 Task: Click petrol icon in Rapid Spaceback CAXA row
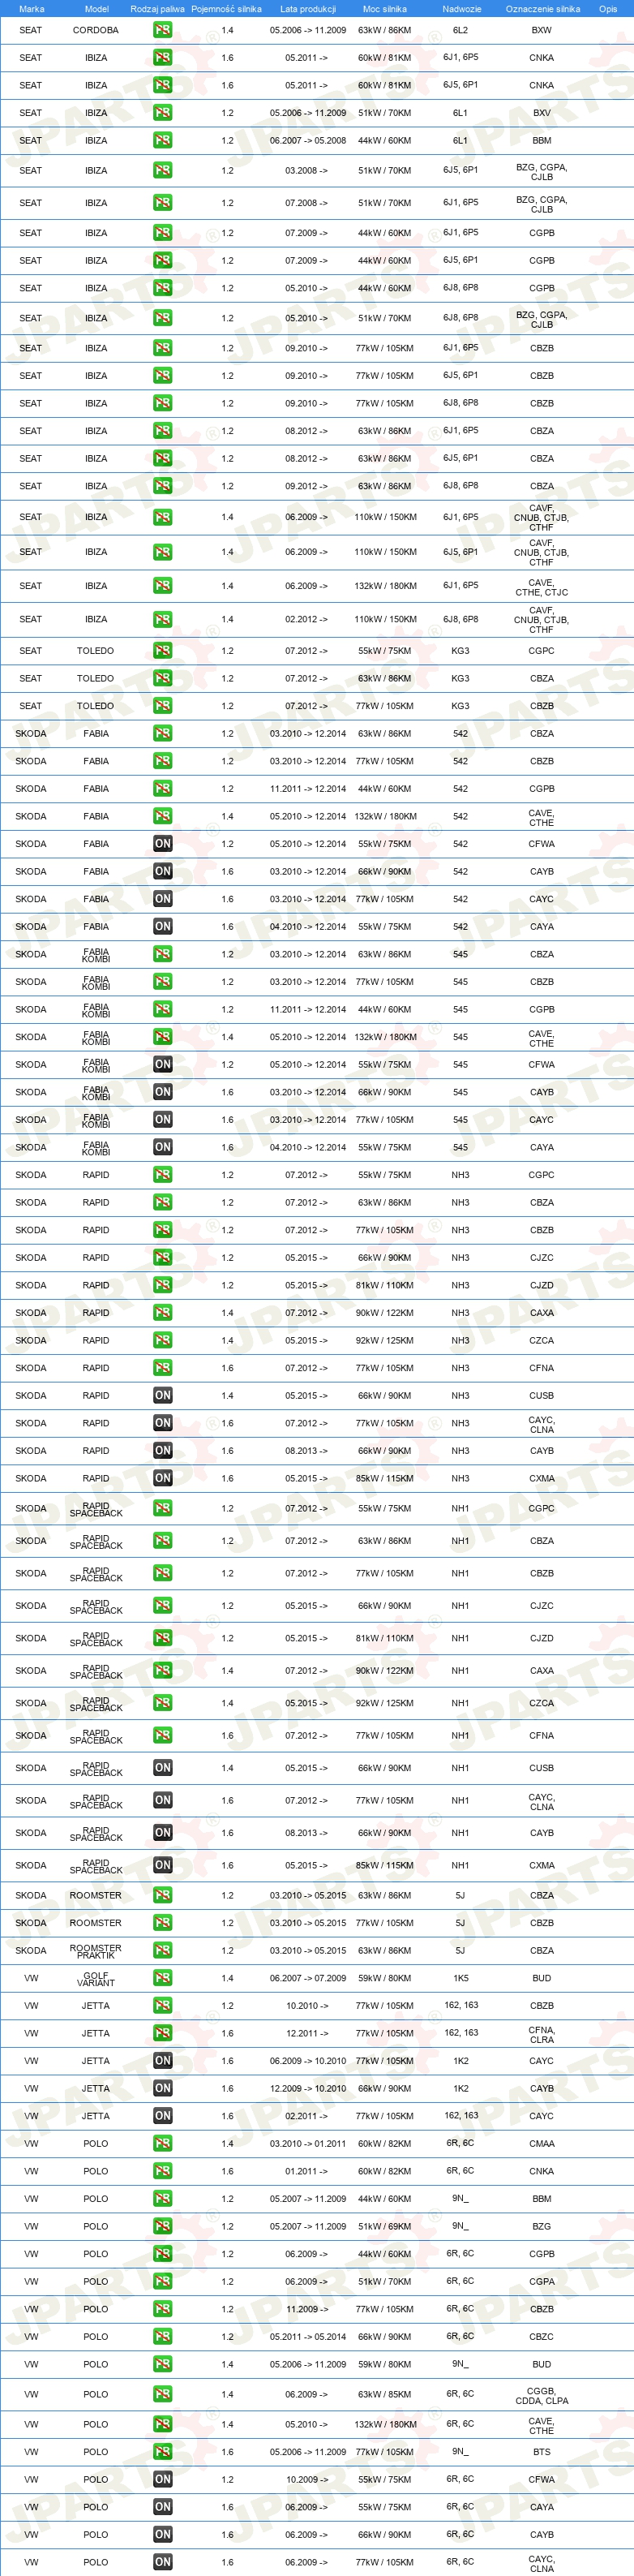pyautogui.click(x=162, y=1671)
